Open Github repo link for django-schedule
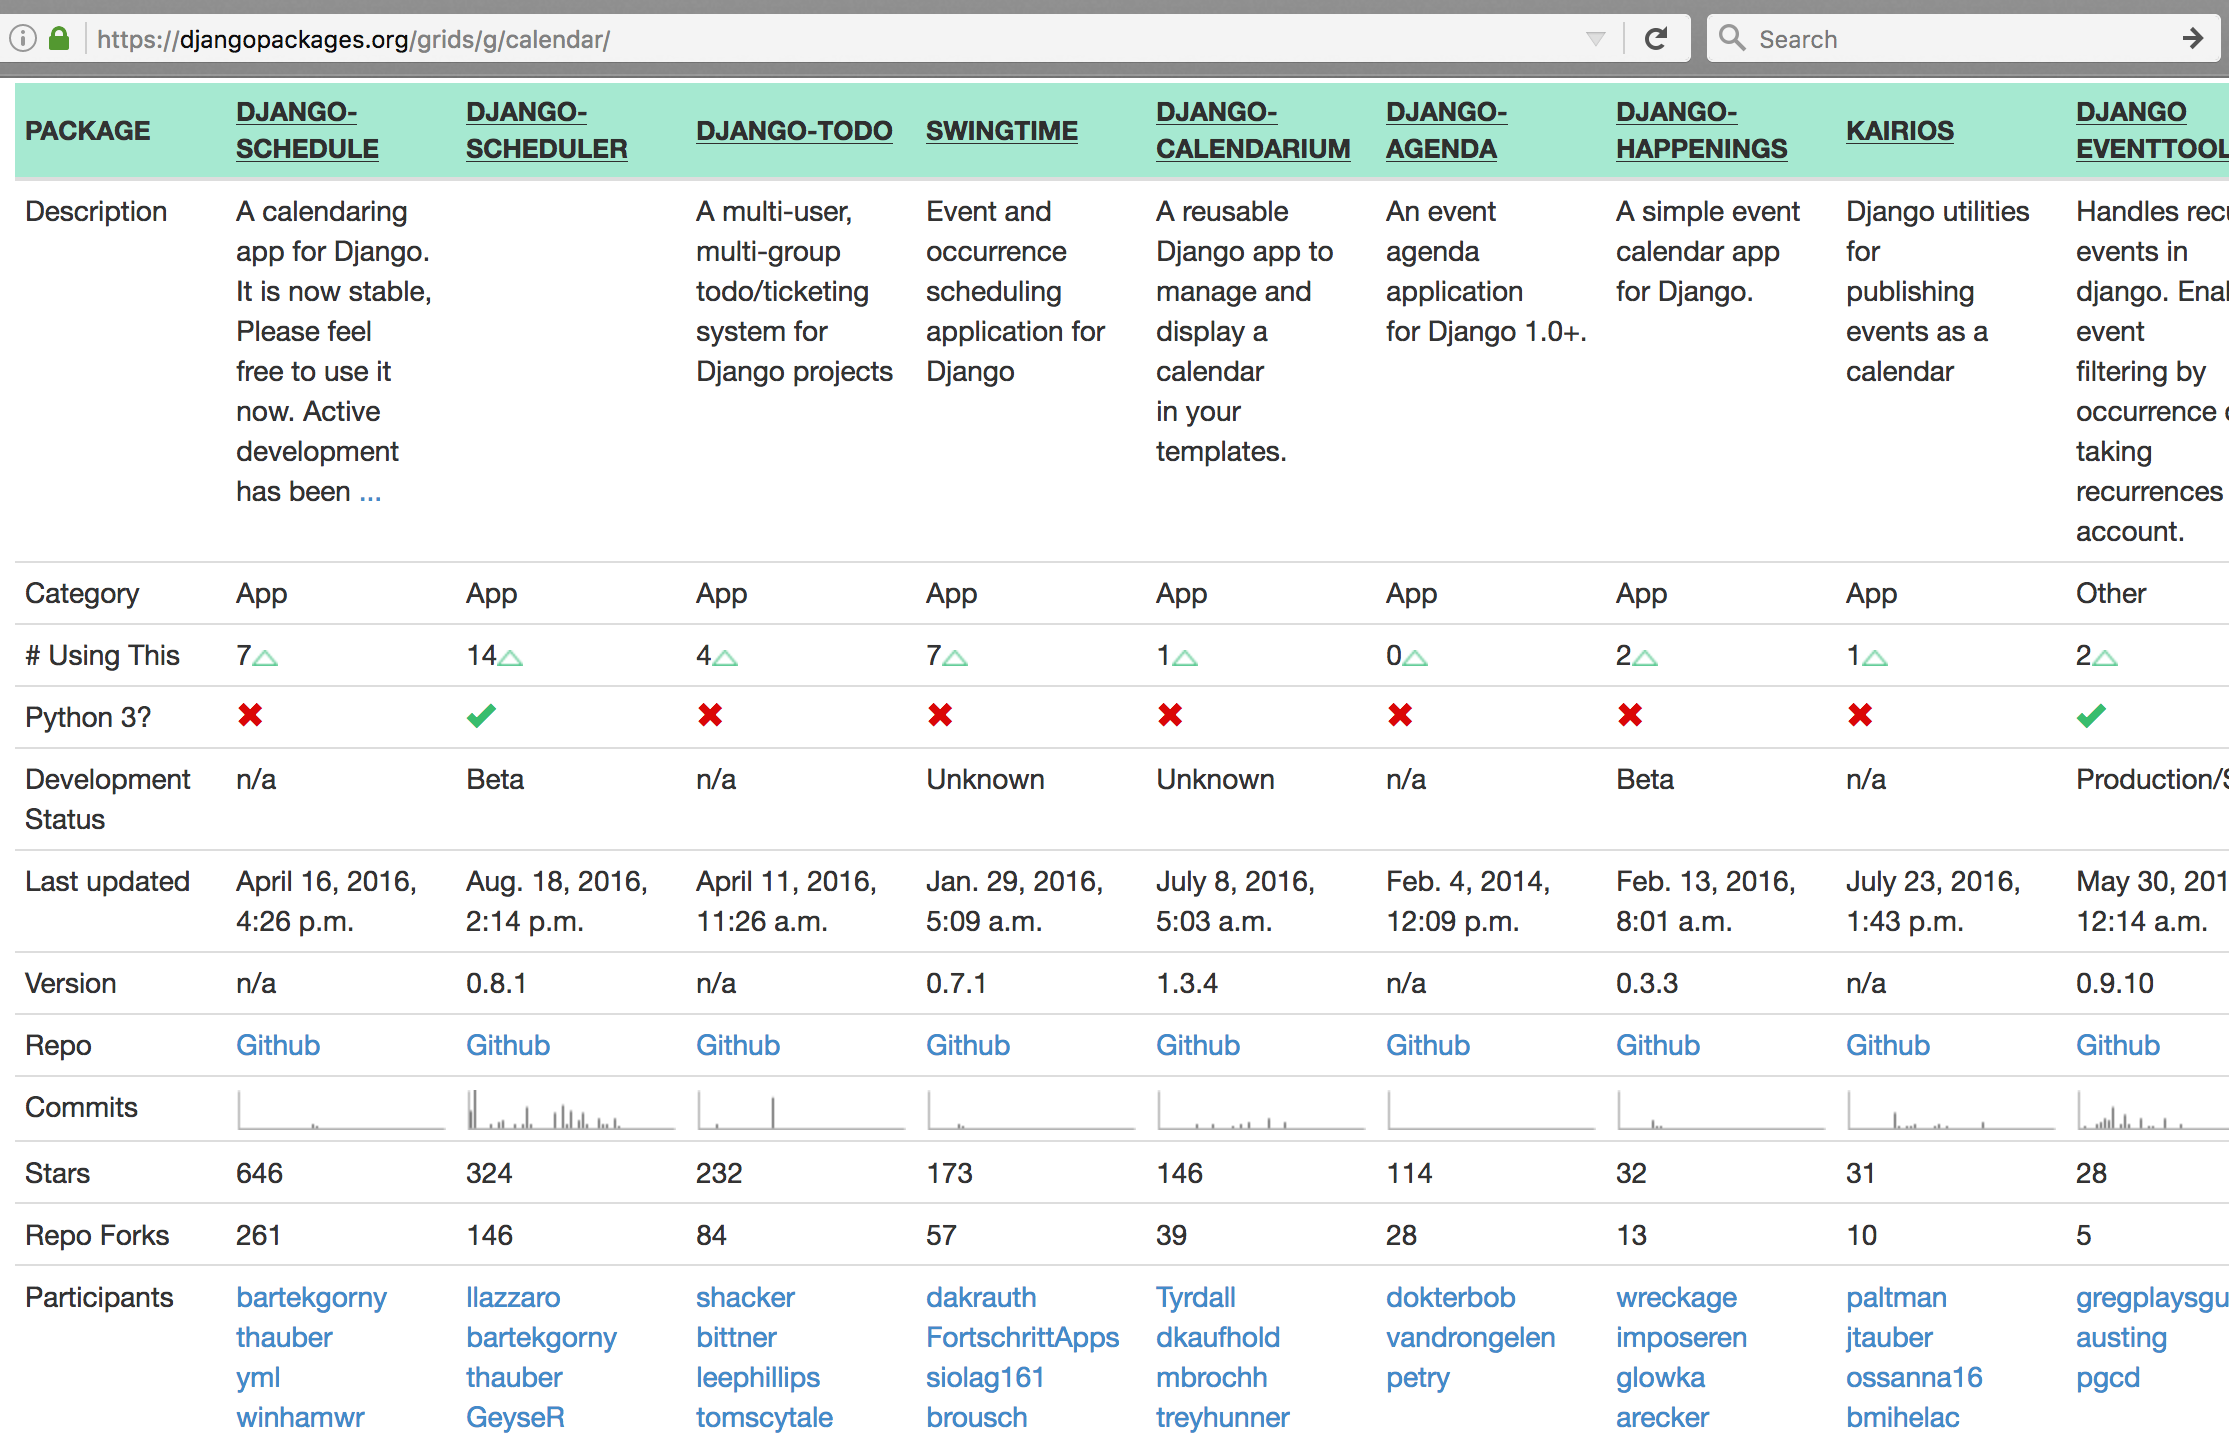Image resolution: width=2229 pixels, height=1444 pixels. (278, 1045)
